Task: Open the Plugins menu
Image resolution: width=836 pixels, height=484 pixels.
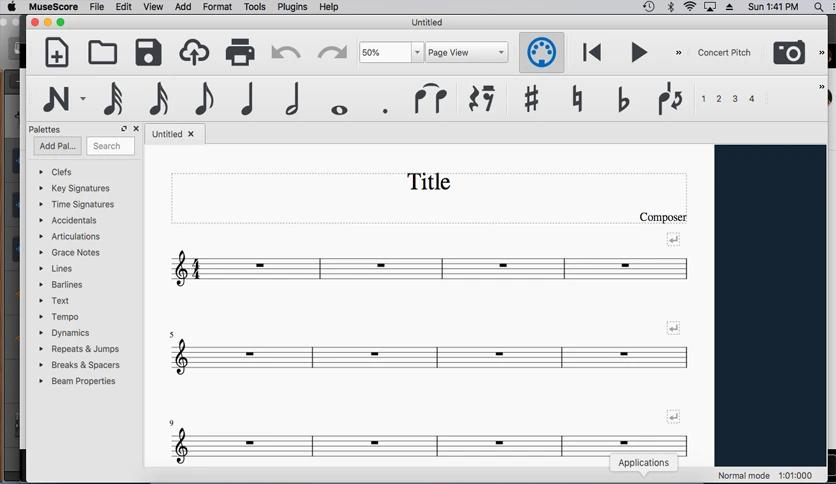Action: 292,7
